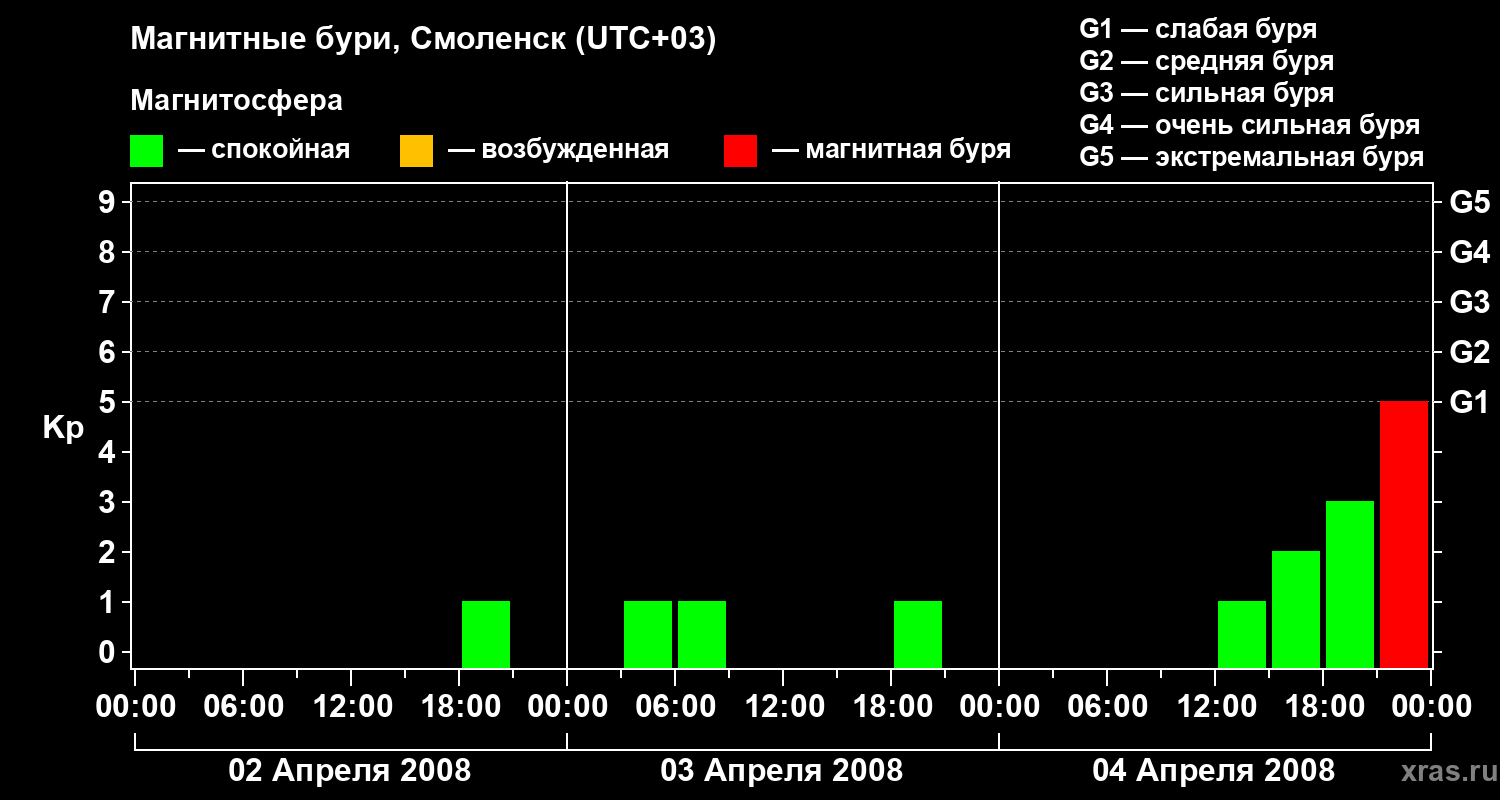Click the only green bar on 02 Апреля
The image size is (1500, 800).
[x=486, y=634]
